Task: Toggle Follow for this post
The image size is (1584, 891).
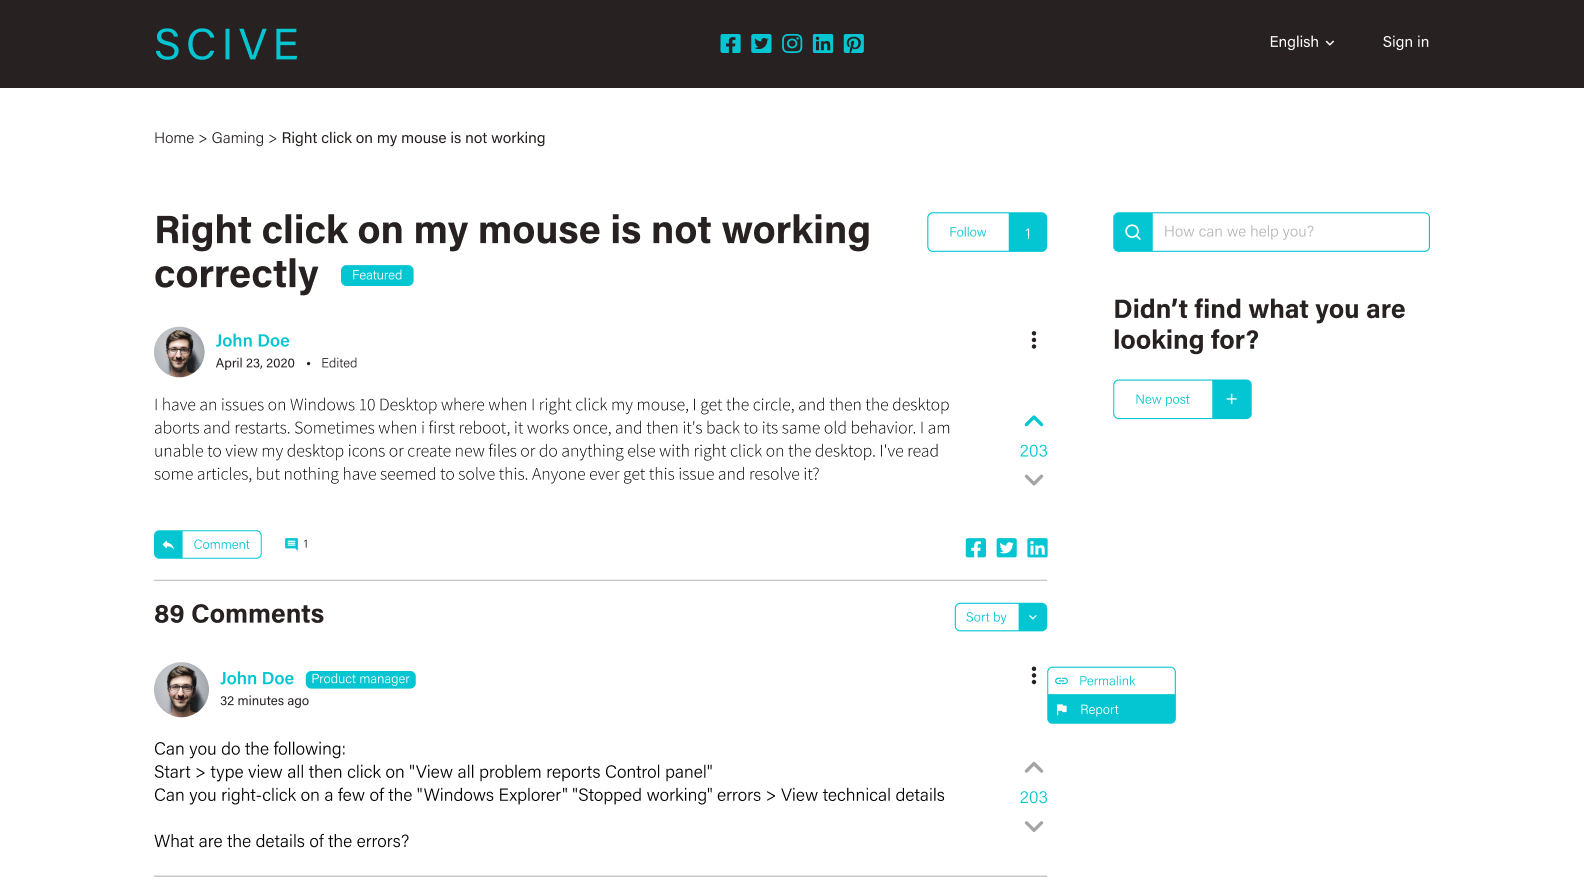Action: coord(968,232)
